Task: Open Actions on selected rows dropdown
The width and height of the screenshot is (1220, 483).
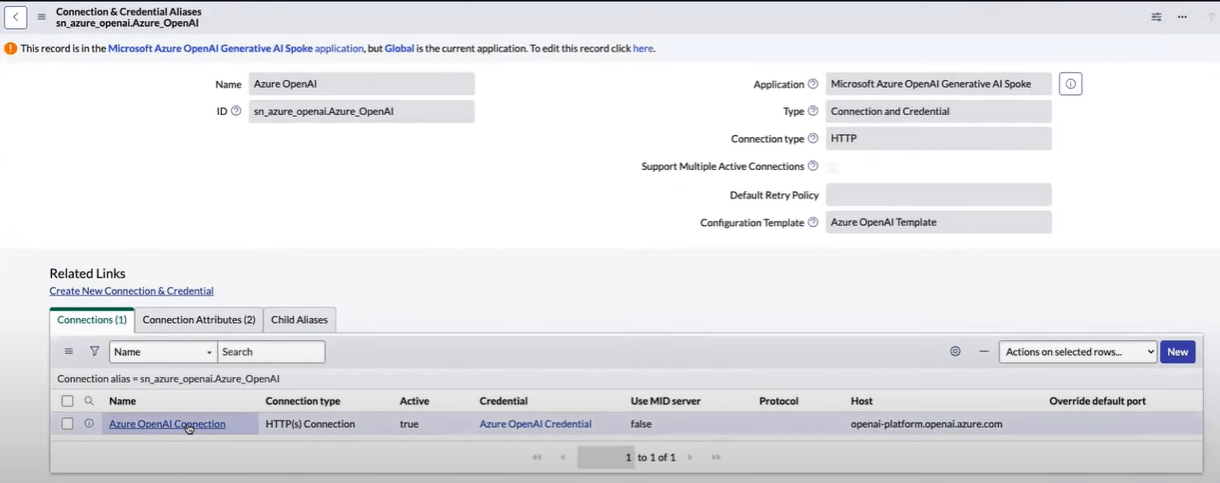Action: pos(1078,352)
